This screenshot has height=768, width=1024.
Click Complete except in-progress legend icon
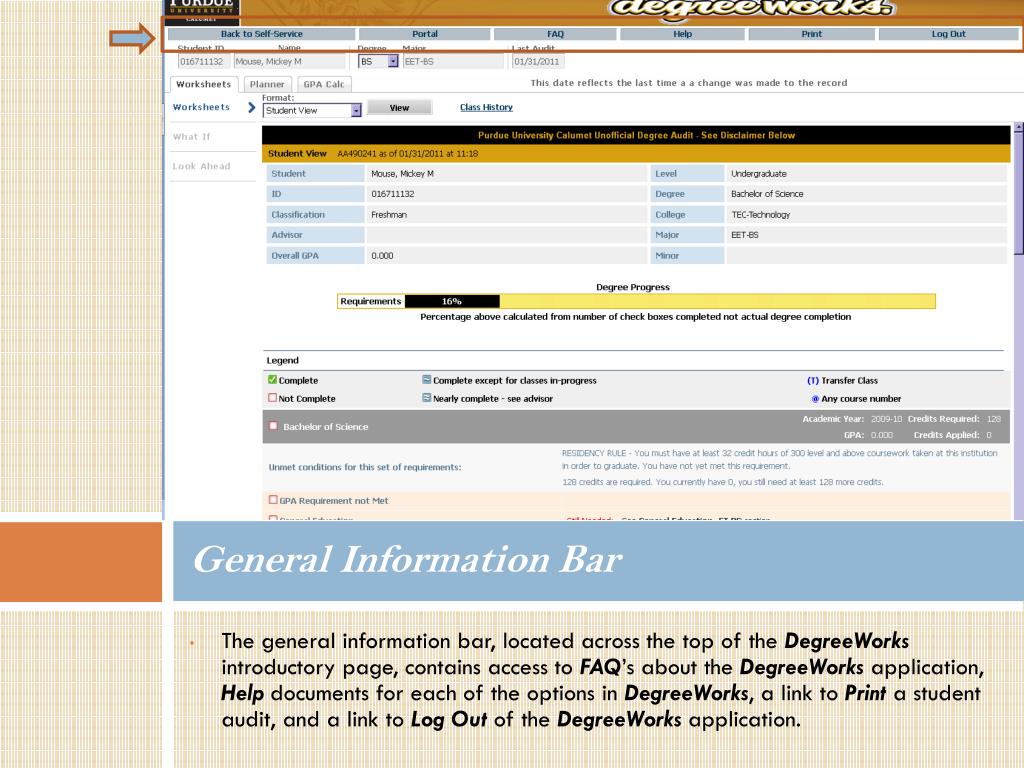[x=426, y=379]
